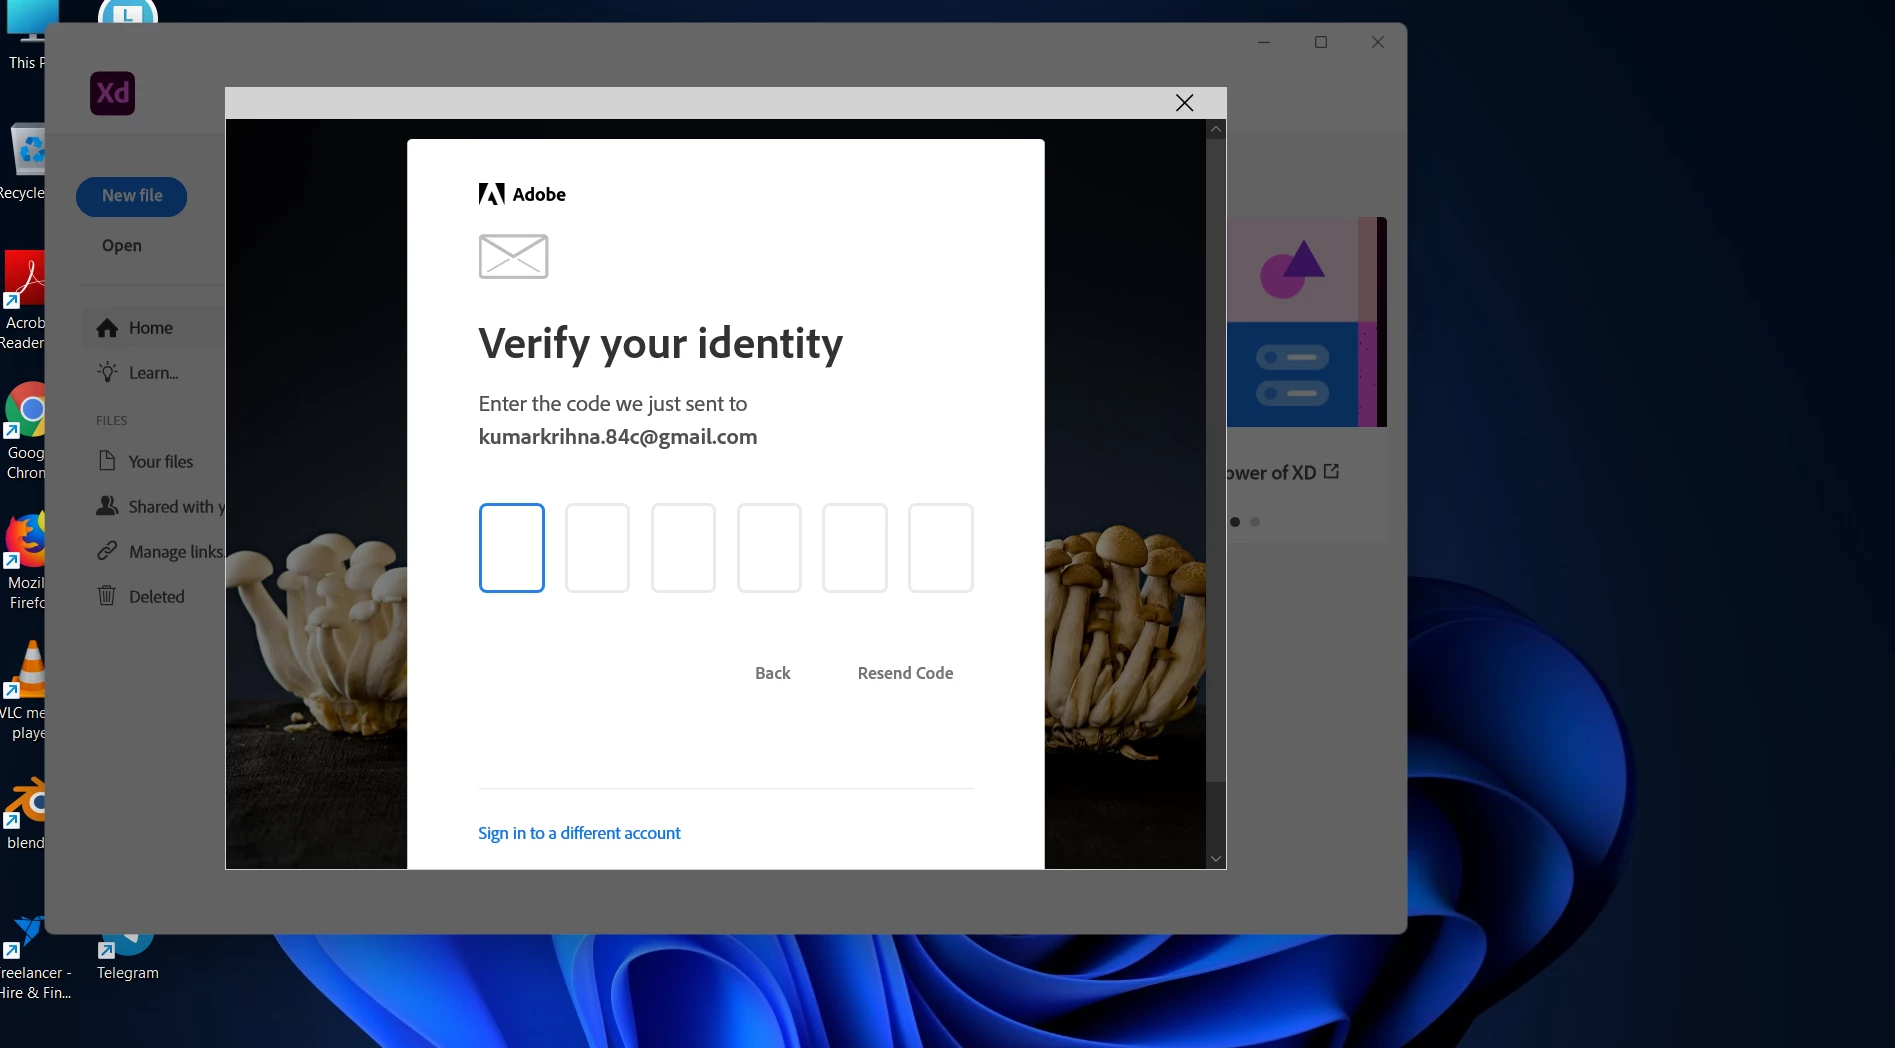This screenshot has width=1895, height=1048.
Task: Click the envelope mail icon
Action: coord(513,256)
